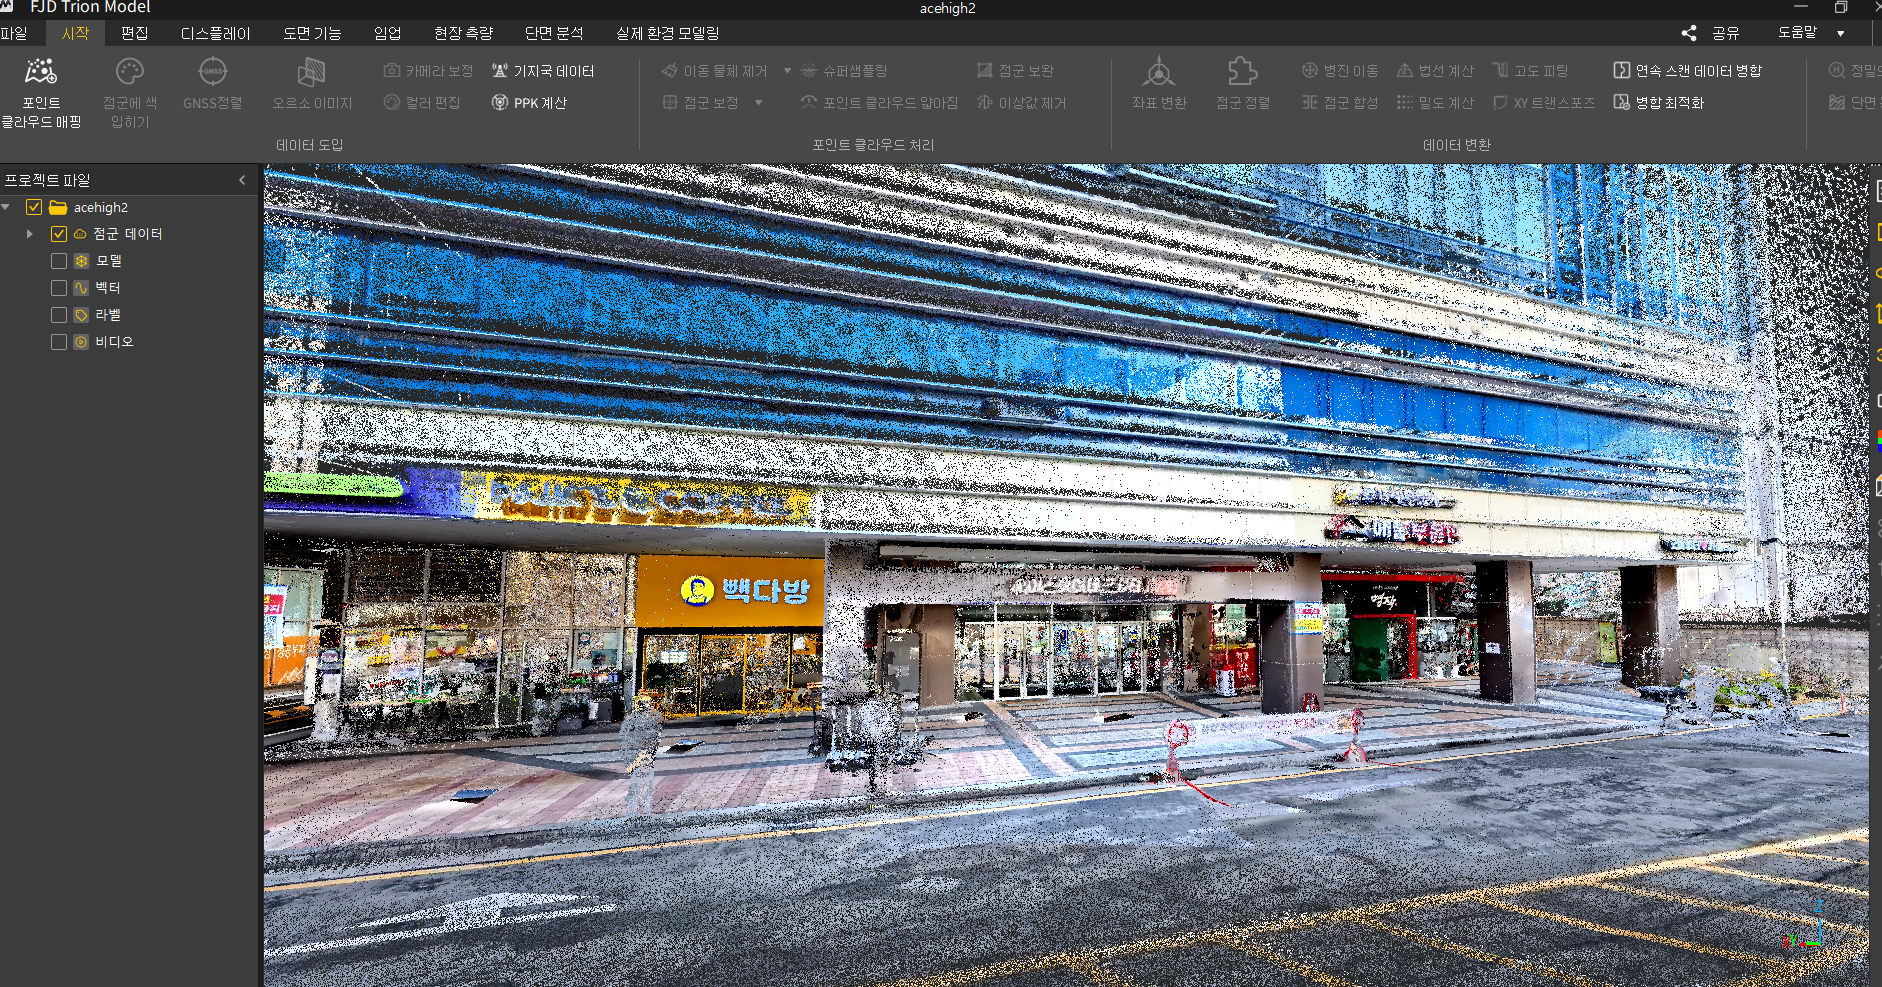This screenshot has width=1882, height=987.
Task: Click the share icon next to 공유
Action: click(x=1689, y=33)
